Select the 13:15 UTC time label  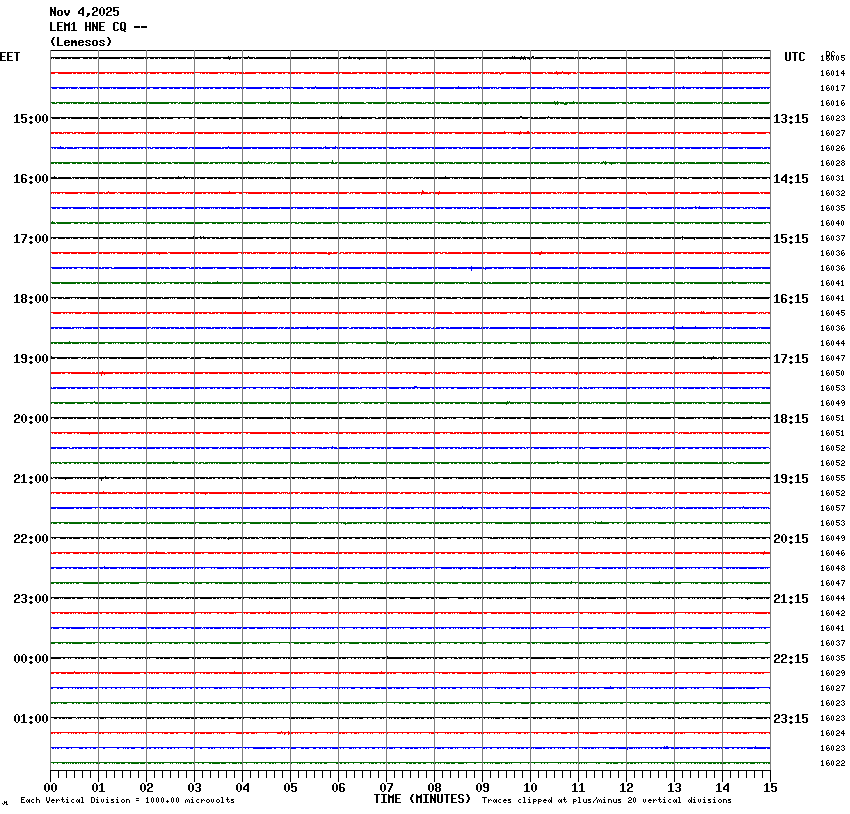[x=790, y=119]
